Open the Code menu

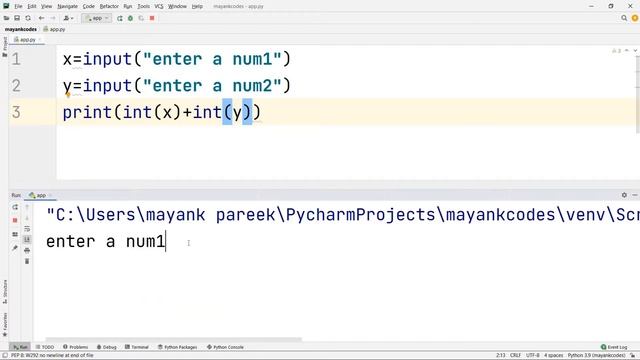tap(89, 6)
